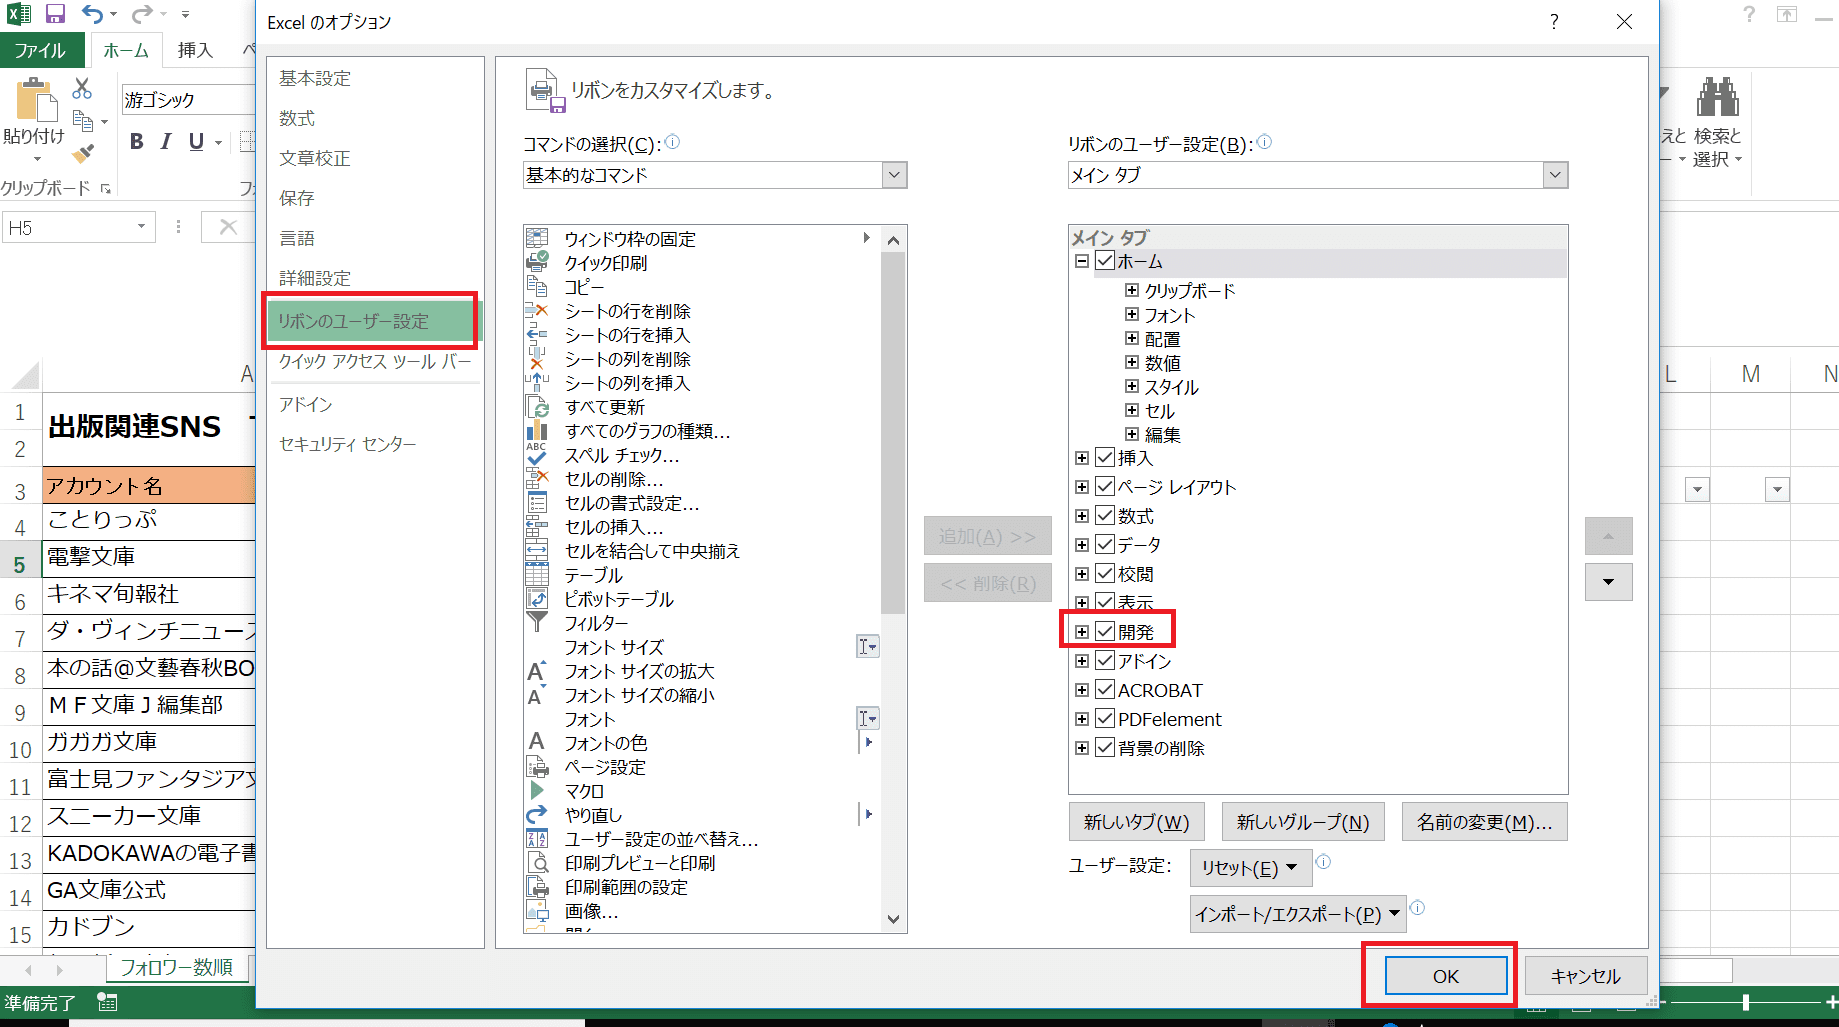The image size is (1839, 1027).
Task: Toggle the ACROBAT tab checkbox
Action: point(1105,690)
